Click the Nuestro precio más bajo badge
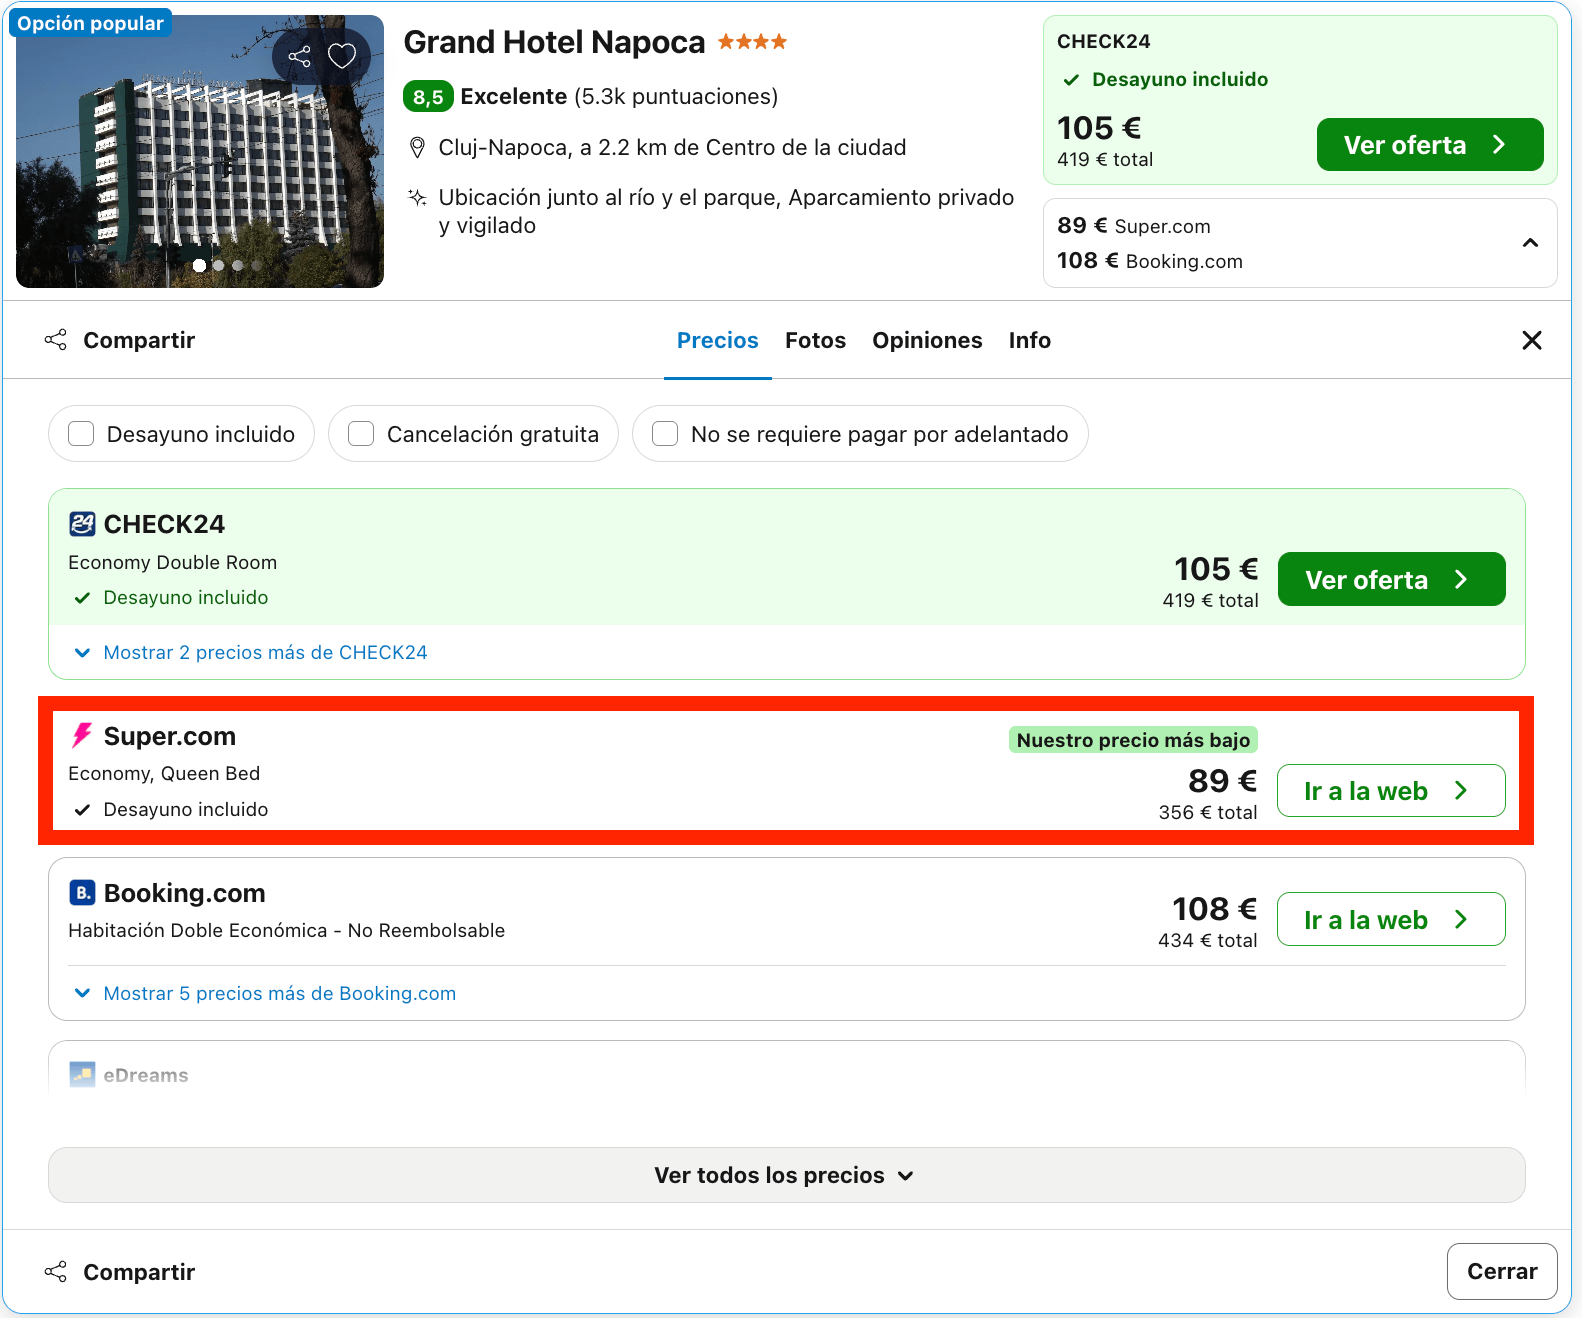 (1133, 740)
